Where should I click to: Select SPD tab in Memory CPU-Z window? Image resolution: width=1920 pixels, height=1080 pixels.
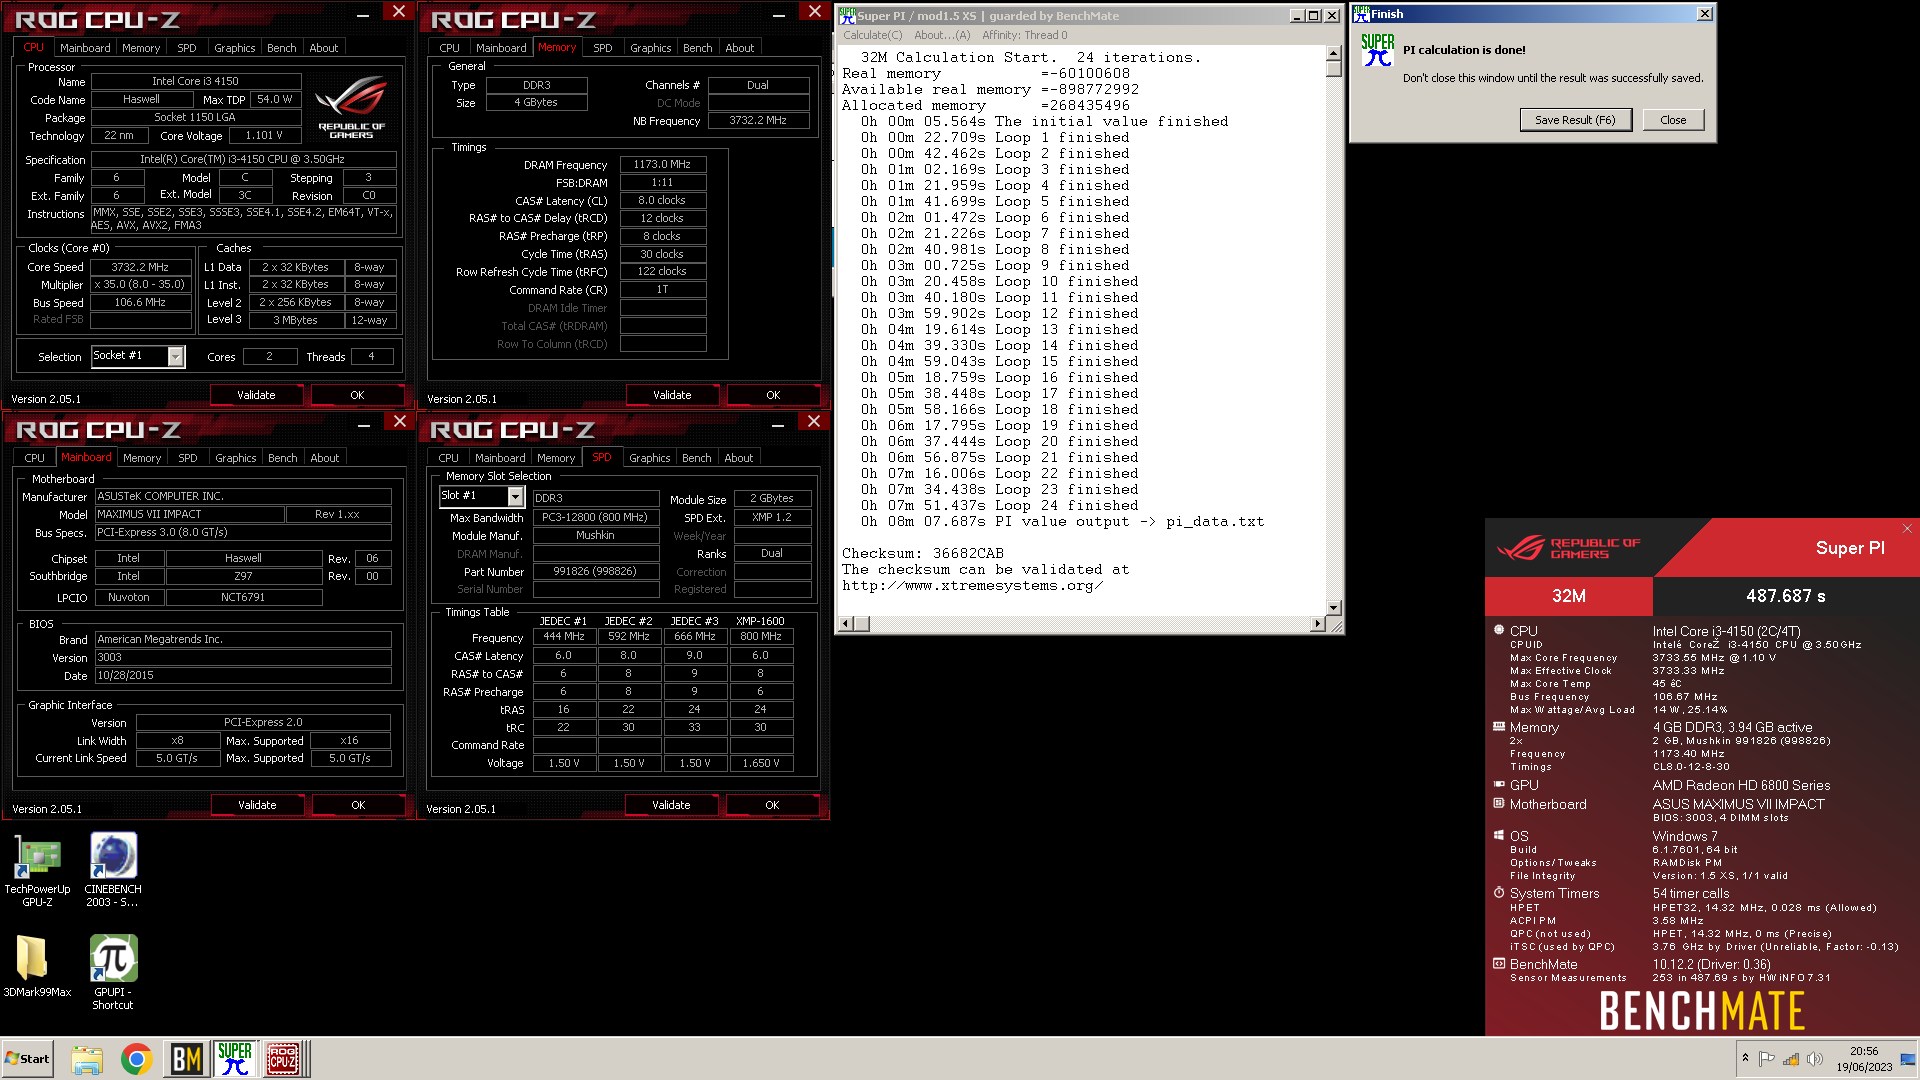point(603,48)
